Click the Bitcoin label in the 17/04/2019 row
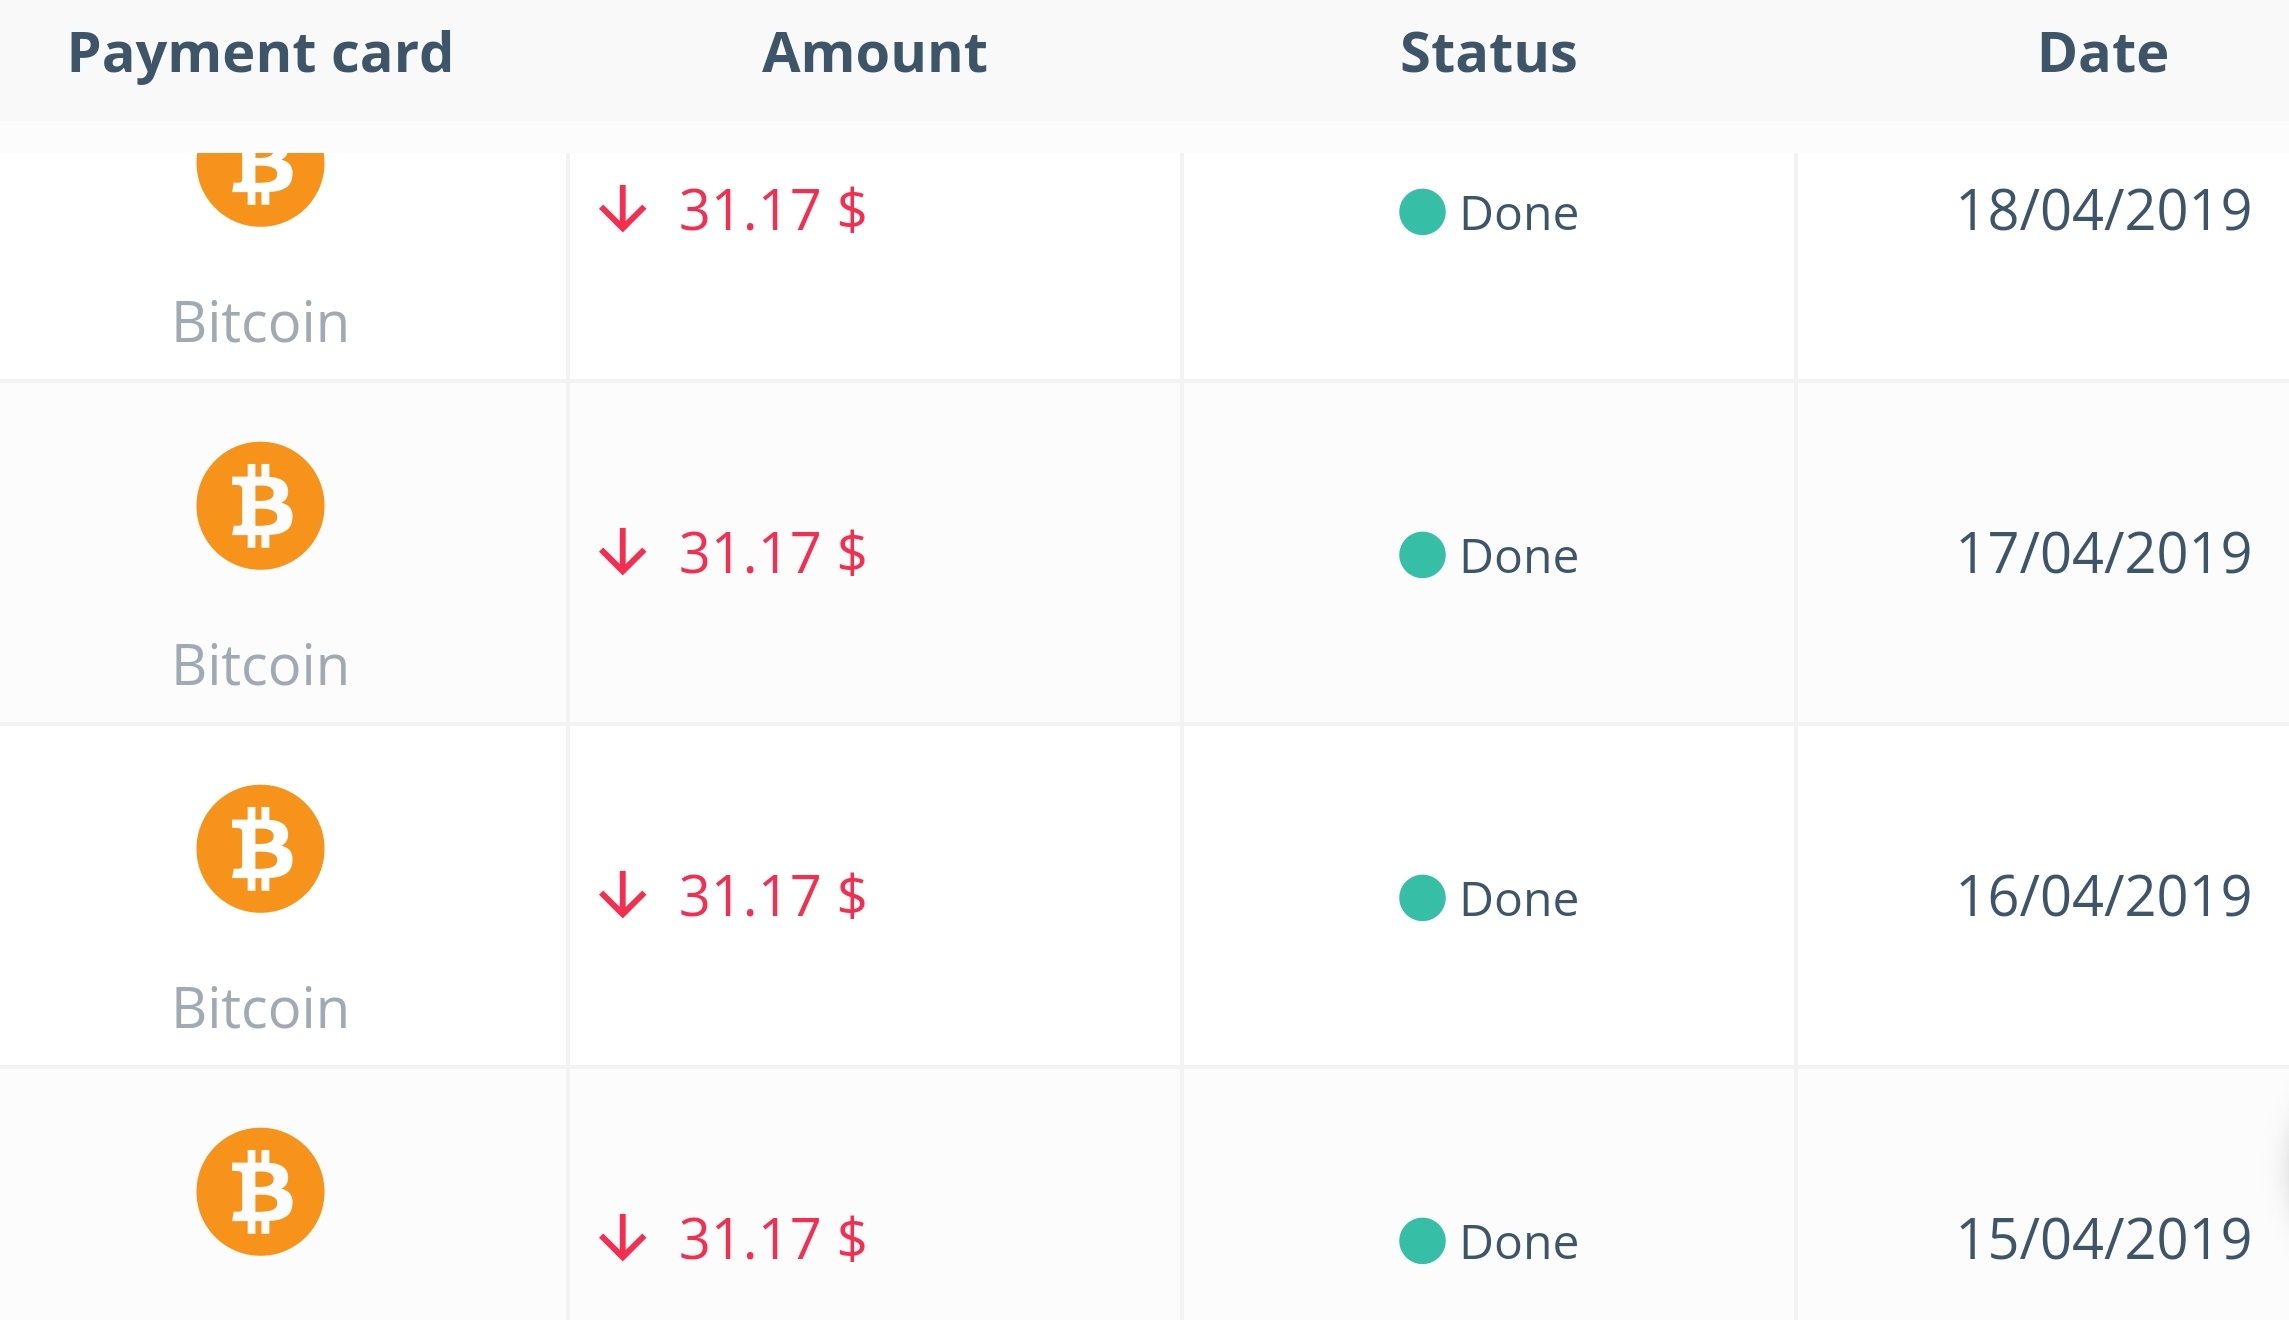The width and height of the screenshot is (2289, 1320). (260, 665)
